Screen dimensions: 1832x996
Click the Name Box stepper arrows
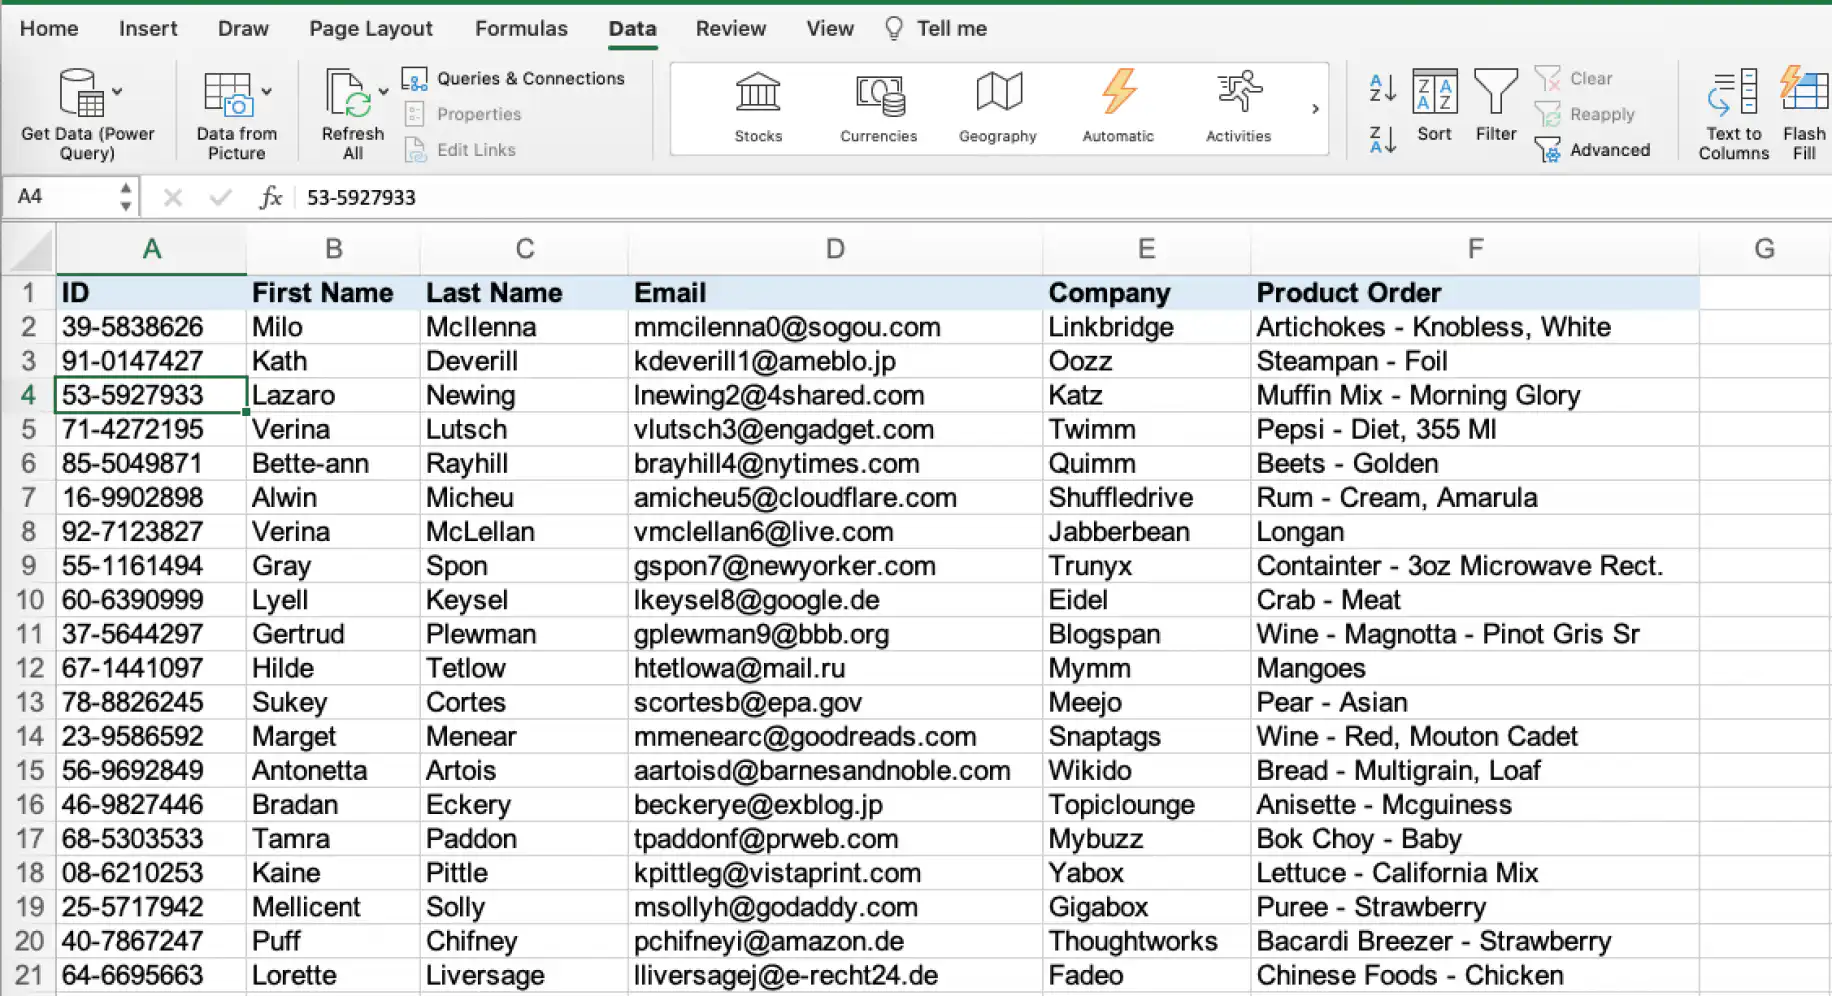(x=125, y=196)
